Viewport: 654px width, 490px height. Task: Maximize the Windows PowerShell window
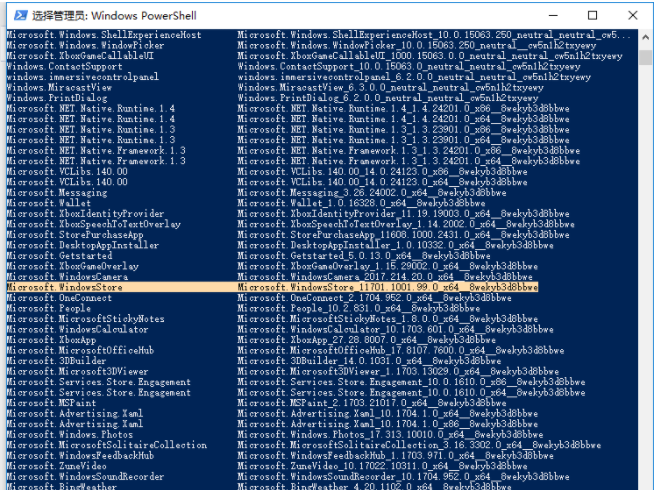592,15
